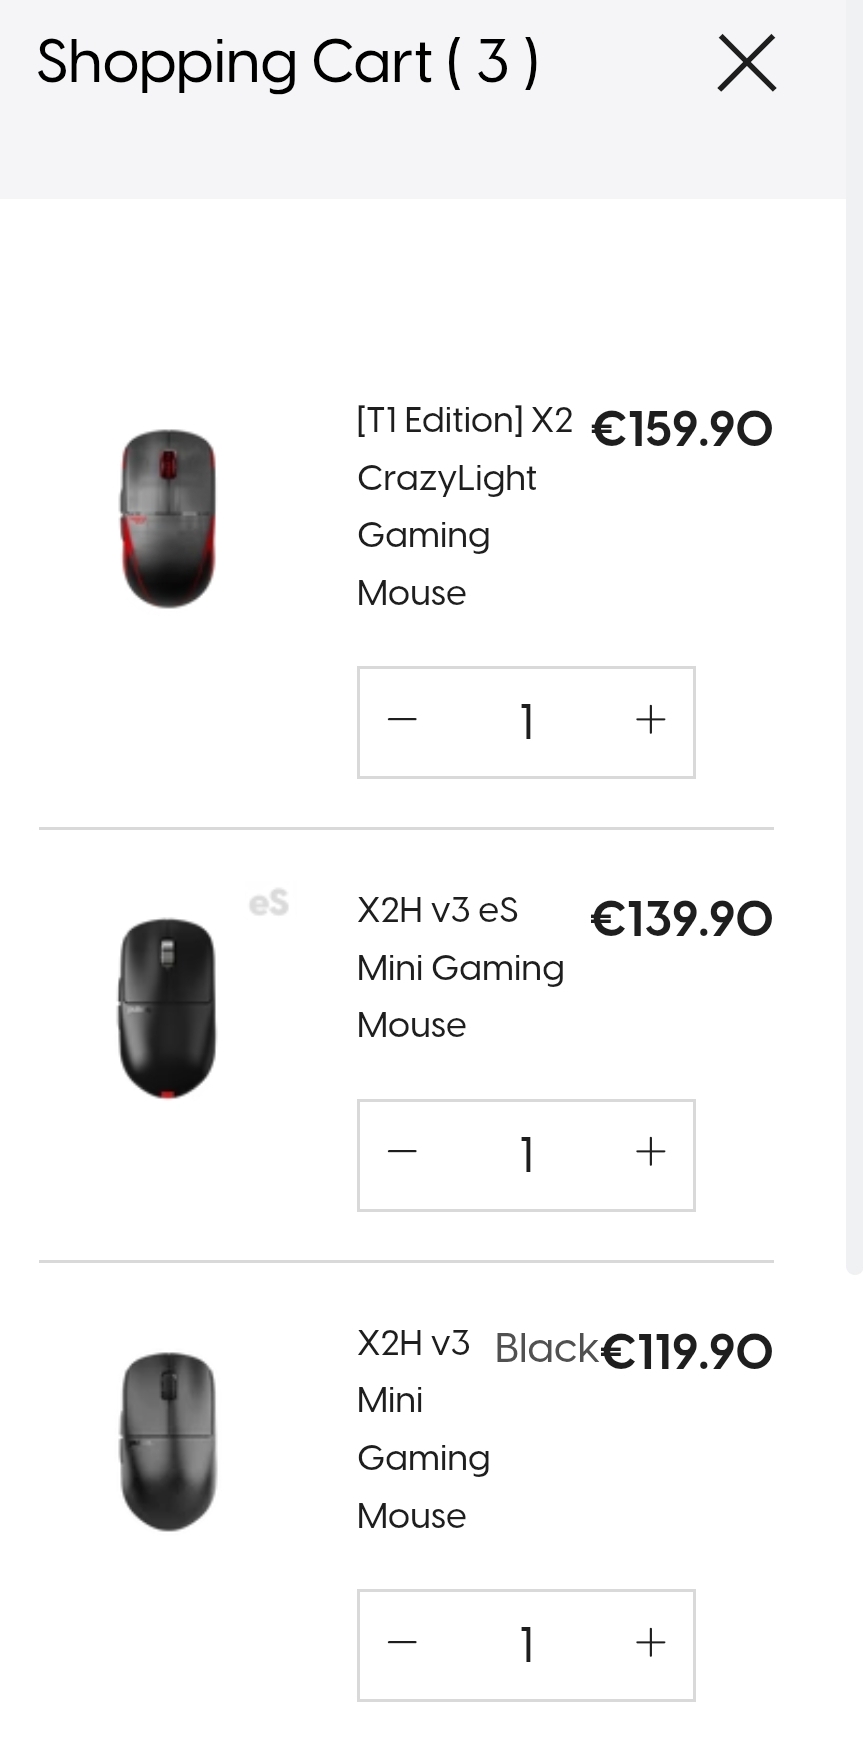The height and width of the screenshot is (1741, 863).
Task: Decrease quantity of X2H v3 eS Mini mouse
Action: 402,1154
